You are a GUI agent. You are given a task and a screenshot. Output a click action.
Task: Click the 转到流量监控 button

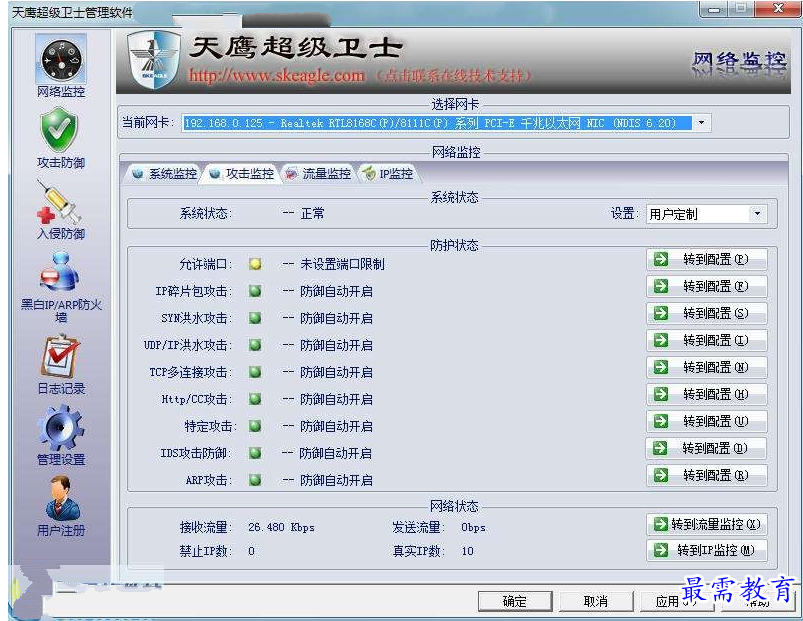coord(707,524)
